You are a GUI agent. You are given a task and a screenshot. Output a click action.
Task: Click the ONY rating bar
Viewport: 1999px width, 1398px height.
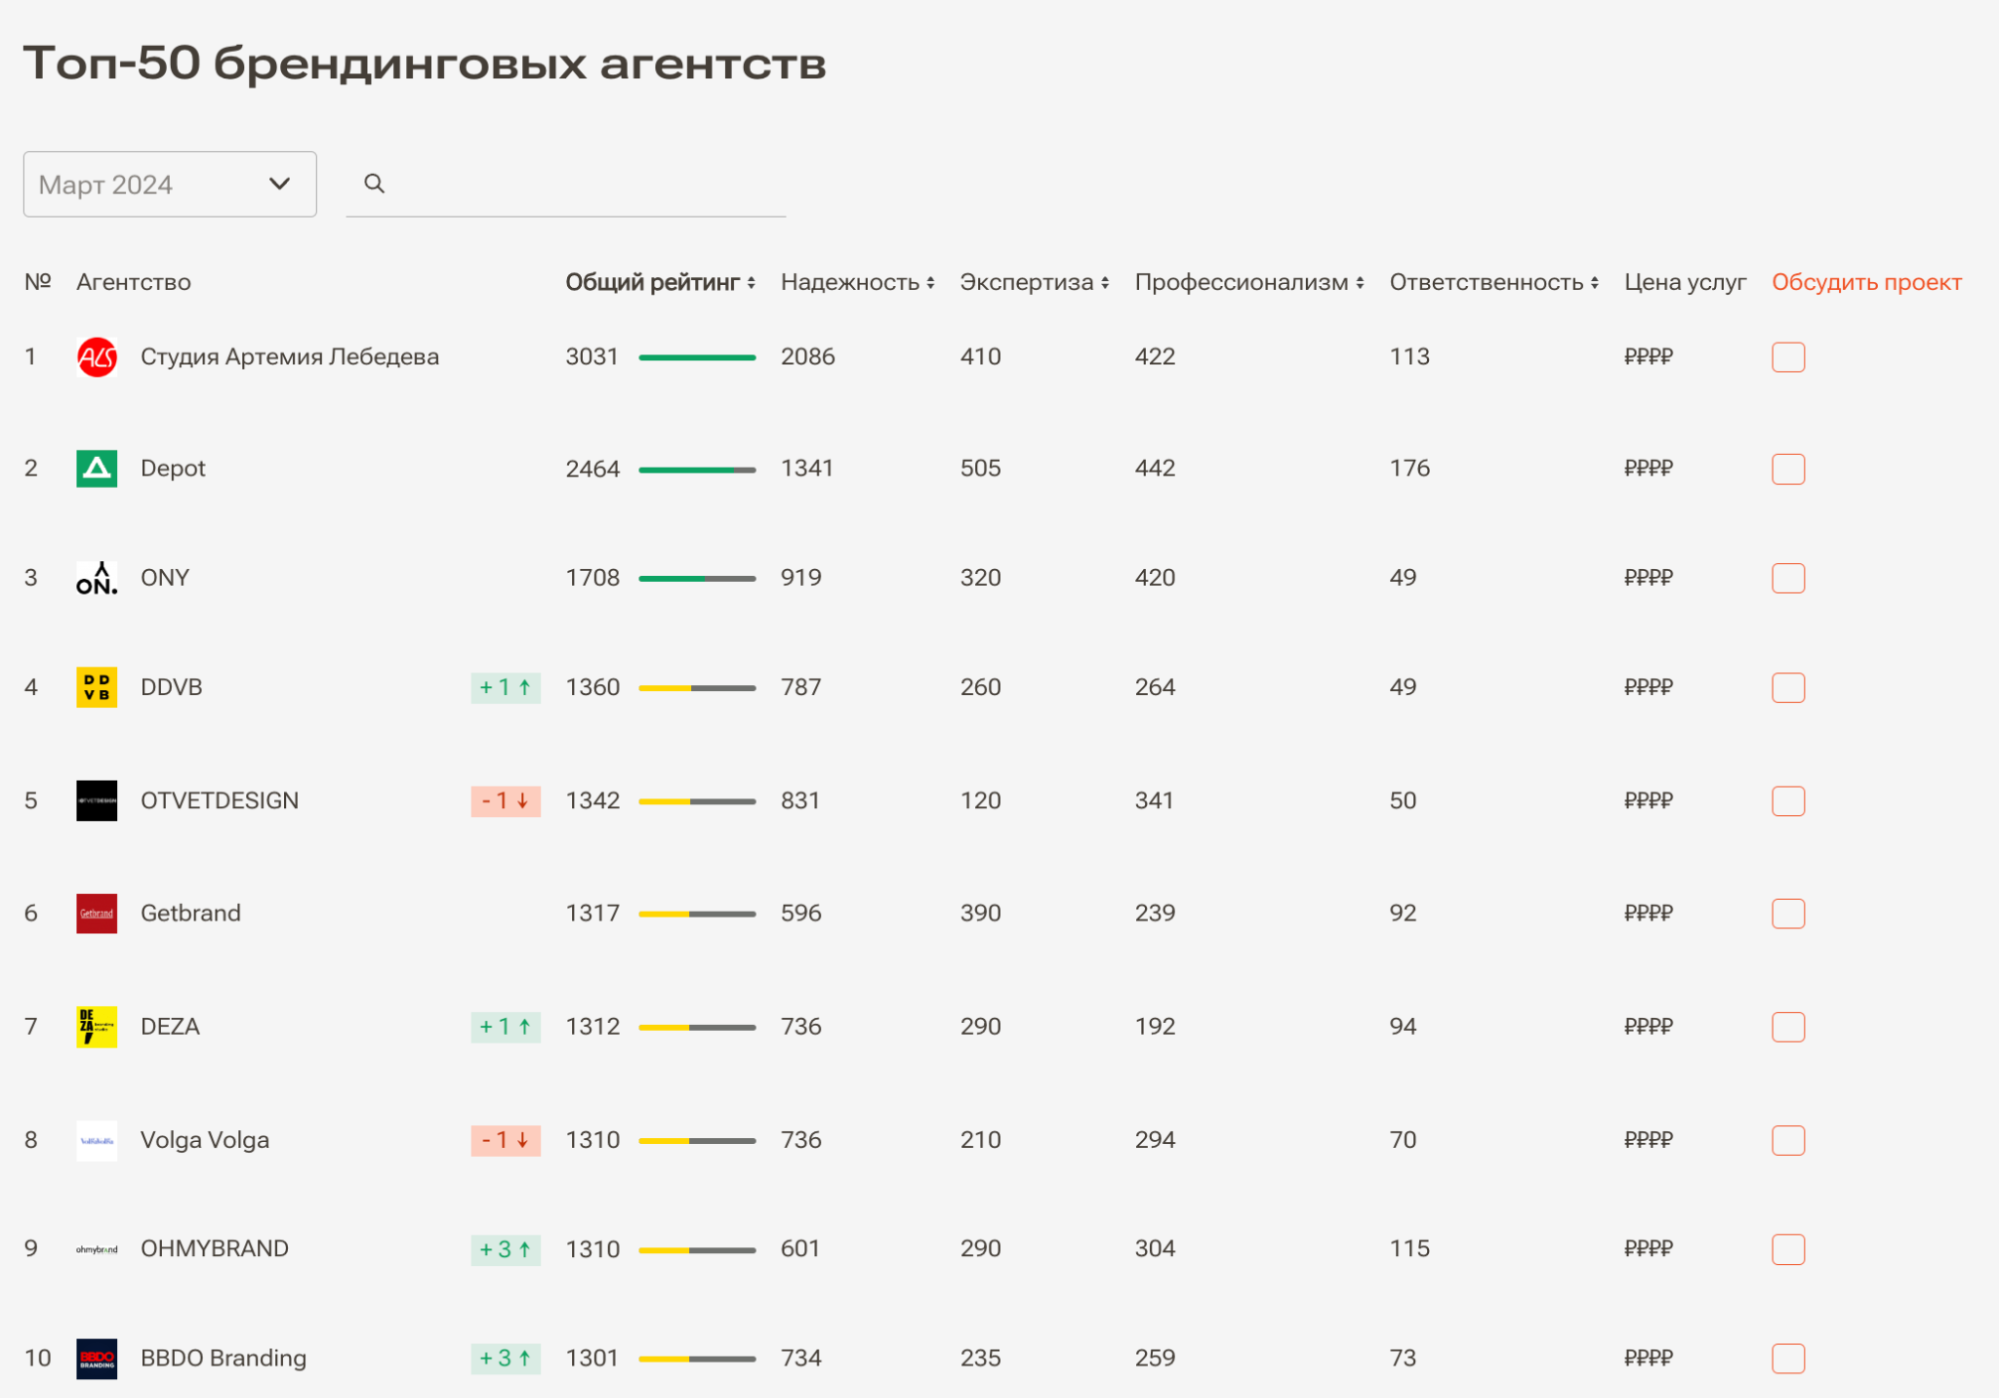point(697,578)
